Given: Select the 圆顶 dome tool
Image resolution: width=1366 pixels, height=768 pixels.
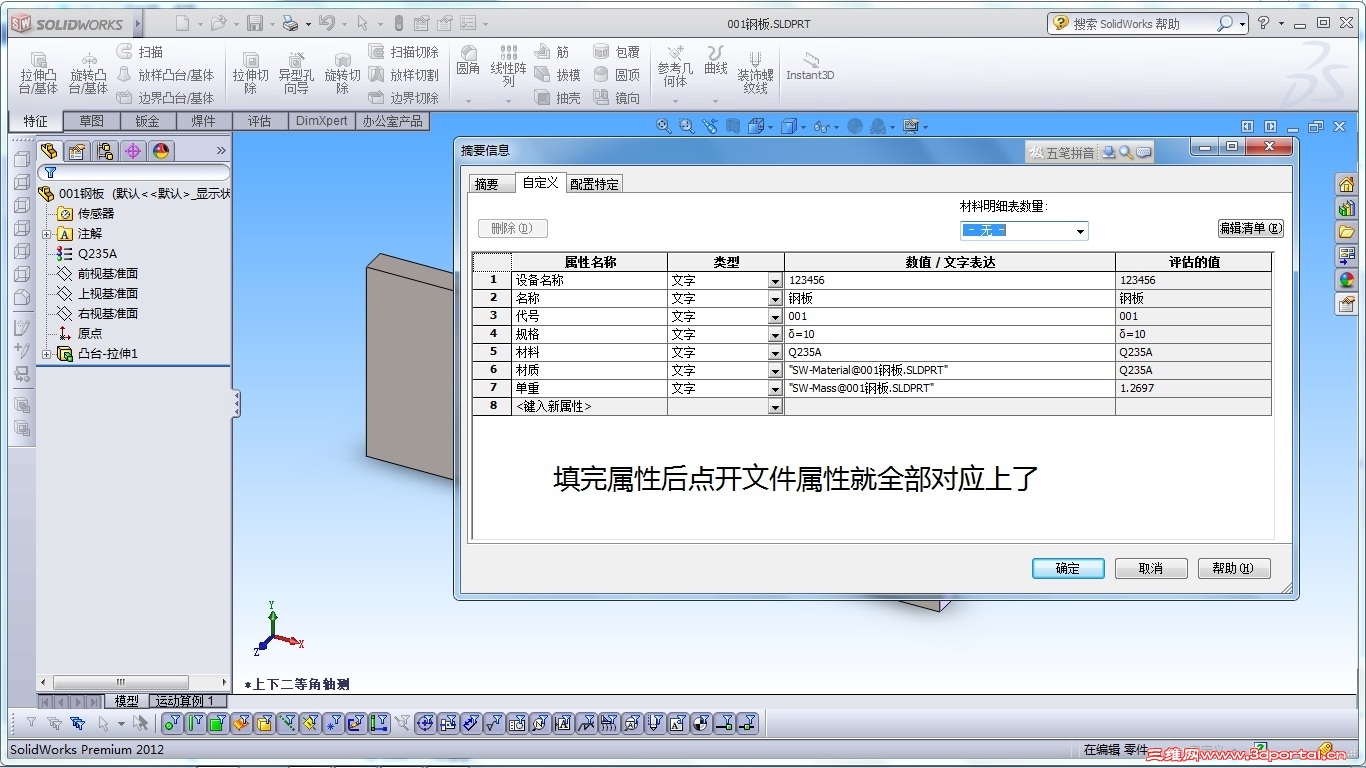Looking at the screenshot, I should pyautogui.click(x=616, y=75).
